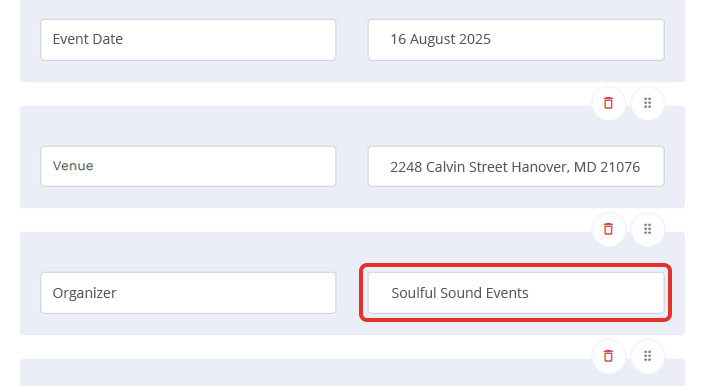This screenshot has height=386, width=703.
Task: Click the word 'August' in the date field
Action: [432, 39]
